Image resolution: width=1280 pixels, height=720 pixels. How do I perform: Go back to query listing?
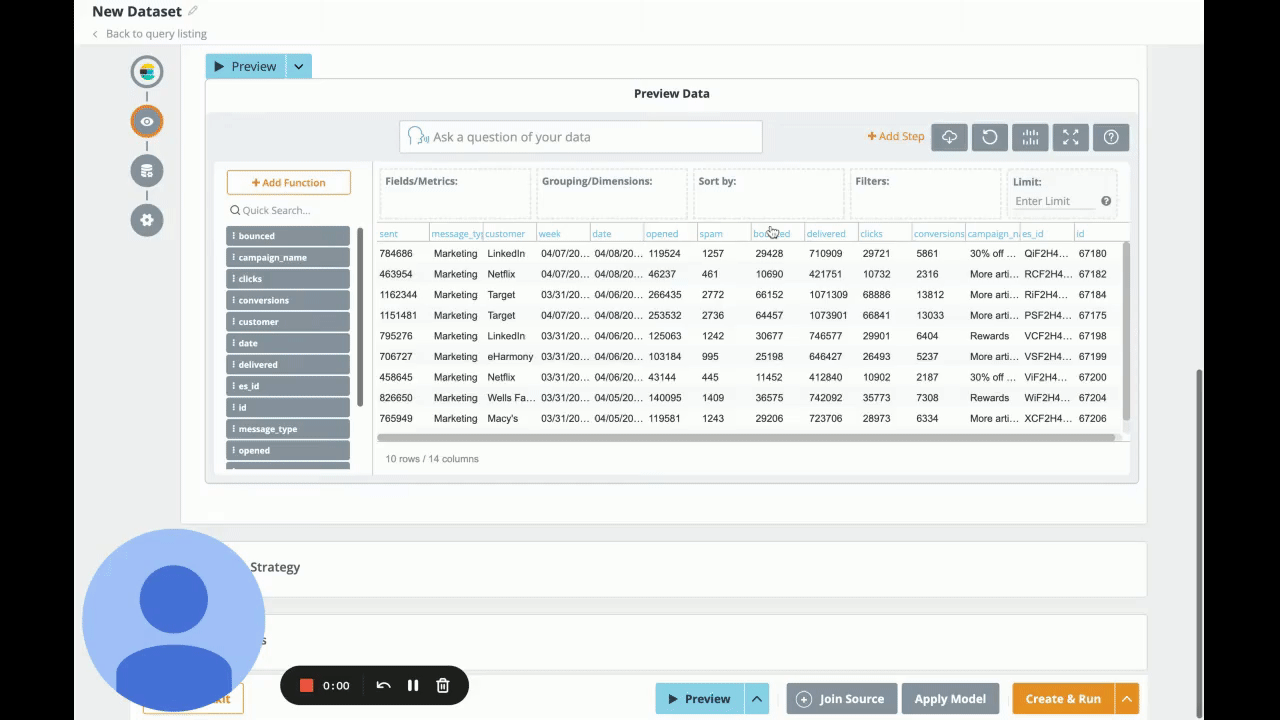pos(155,34)
